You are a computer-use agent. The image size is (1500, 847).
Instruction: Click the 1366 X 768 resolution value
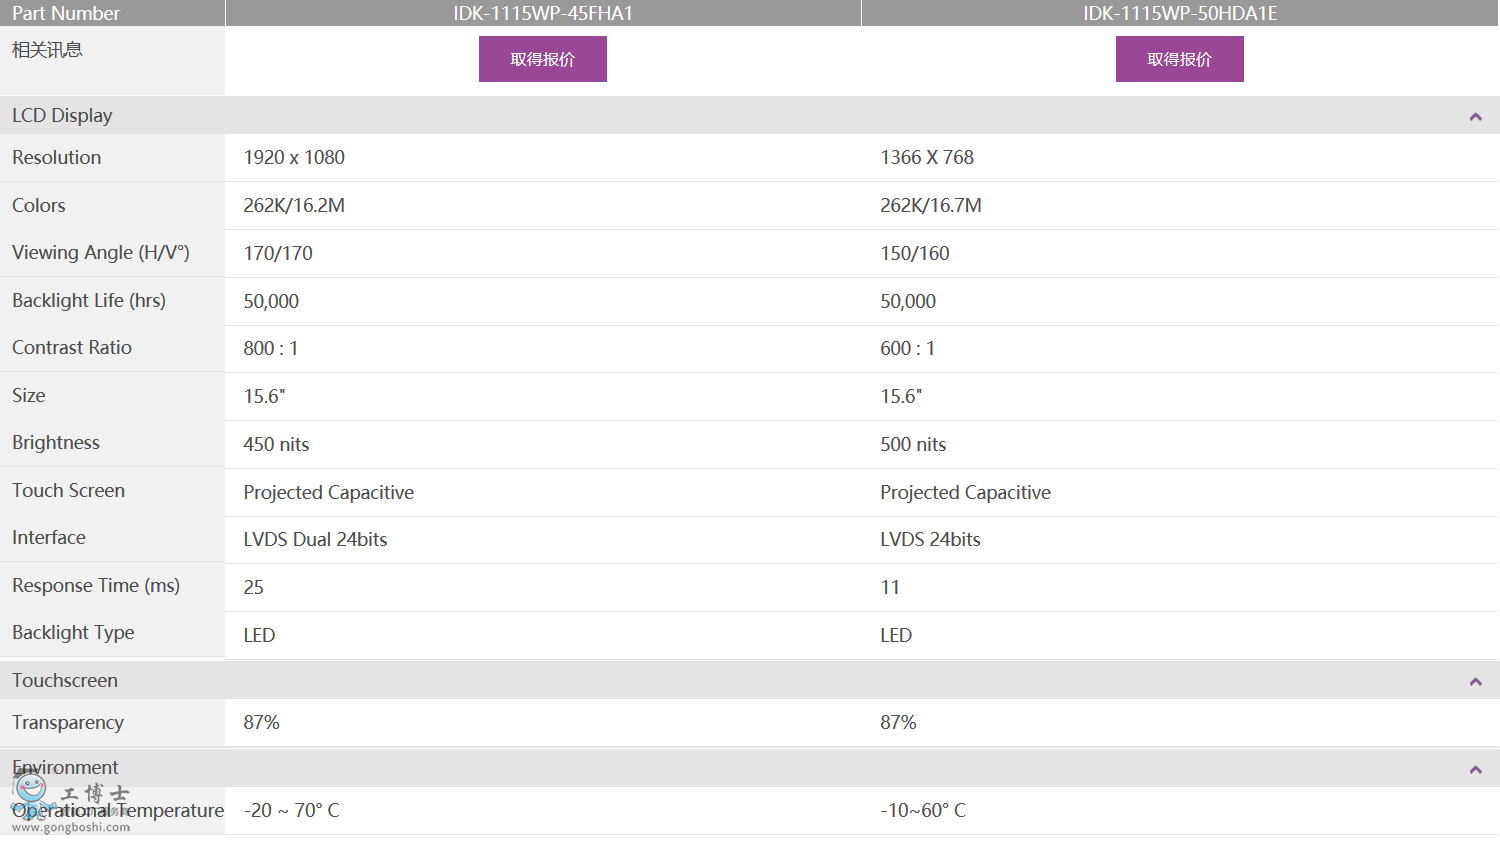(x=926, y=157)
